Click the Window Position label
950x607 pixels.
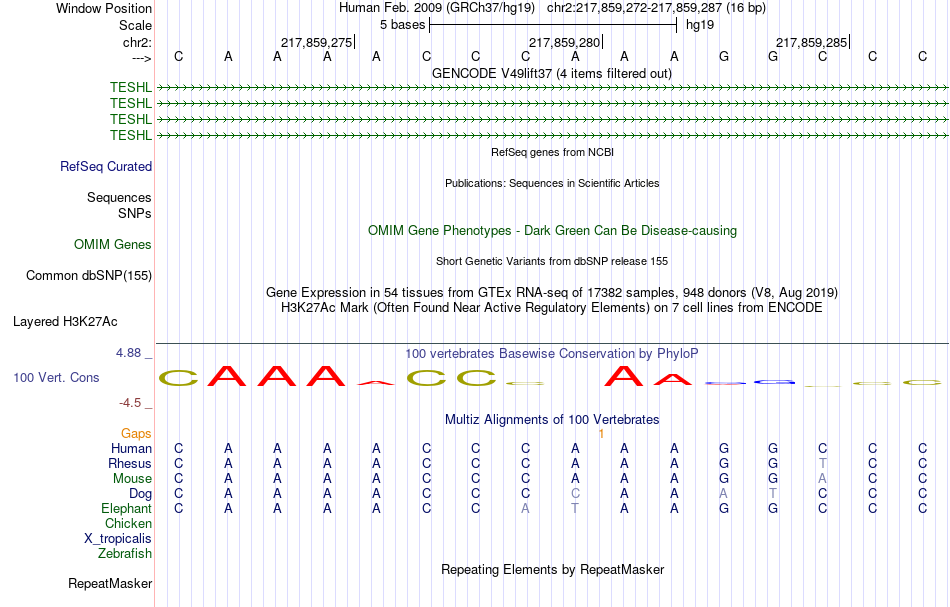[x=104, y=8]
